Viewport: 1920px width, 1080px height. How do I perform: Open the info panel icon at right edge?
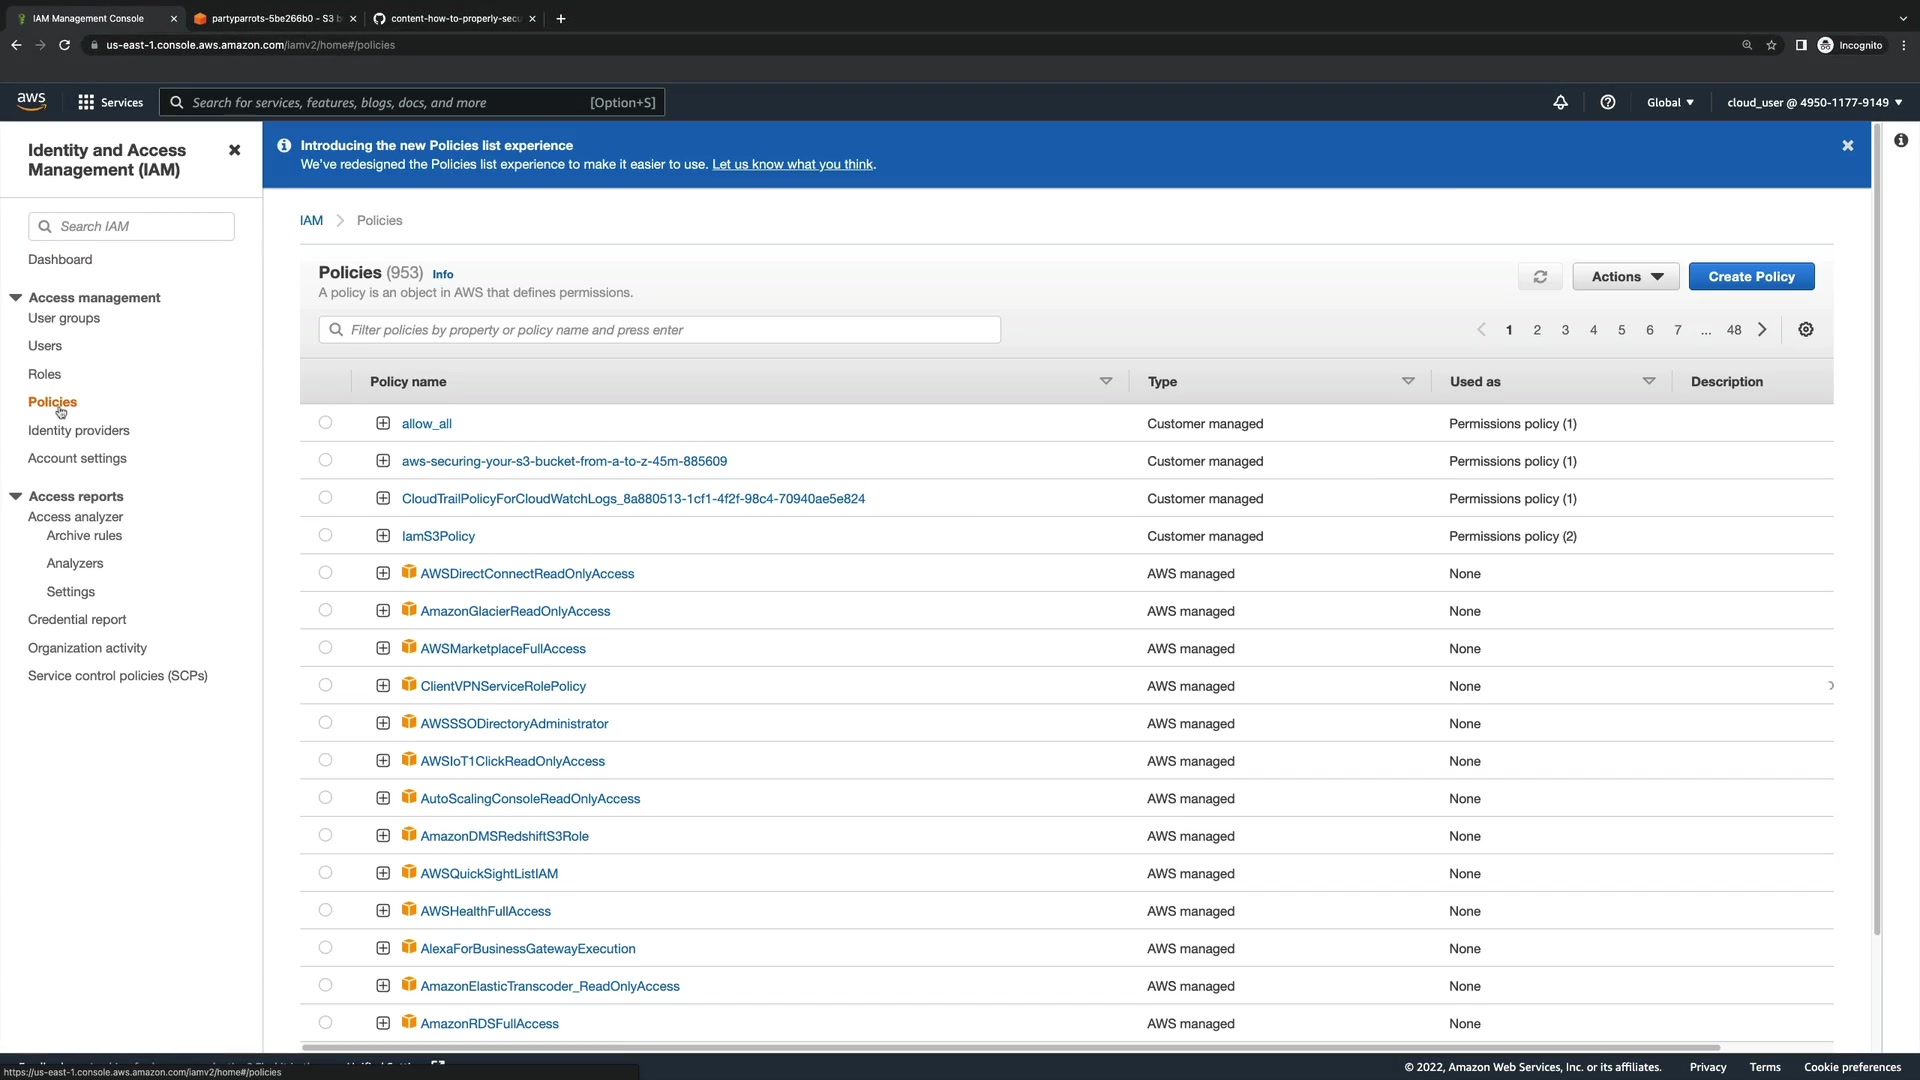coord(1900,141)
